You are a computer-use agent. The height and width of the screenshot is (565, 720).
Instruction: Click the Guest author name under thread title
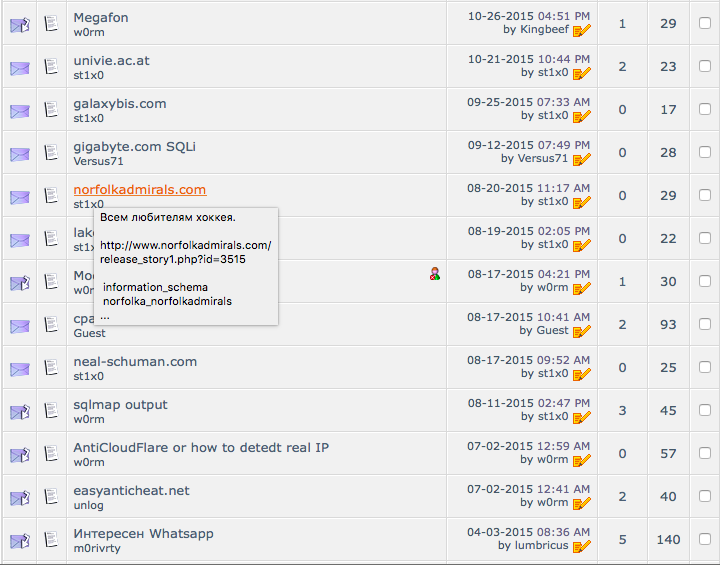[x=90, y=333]
